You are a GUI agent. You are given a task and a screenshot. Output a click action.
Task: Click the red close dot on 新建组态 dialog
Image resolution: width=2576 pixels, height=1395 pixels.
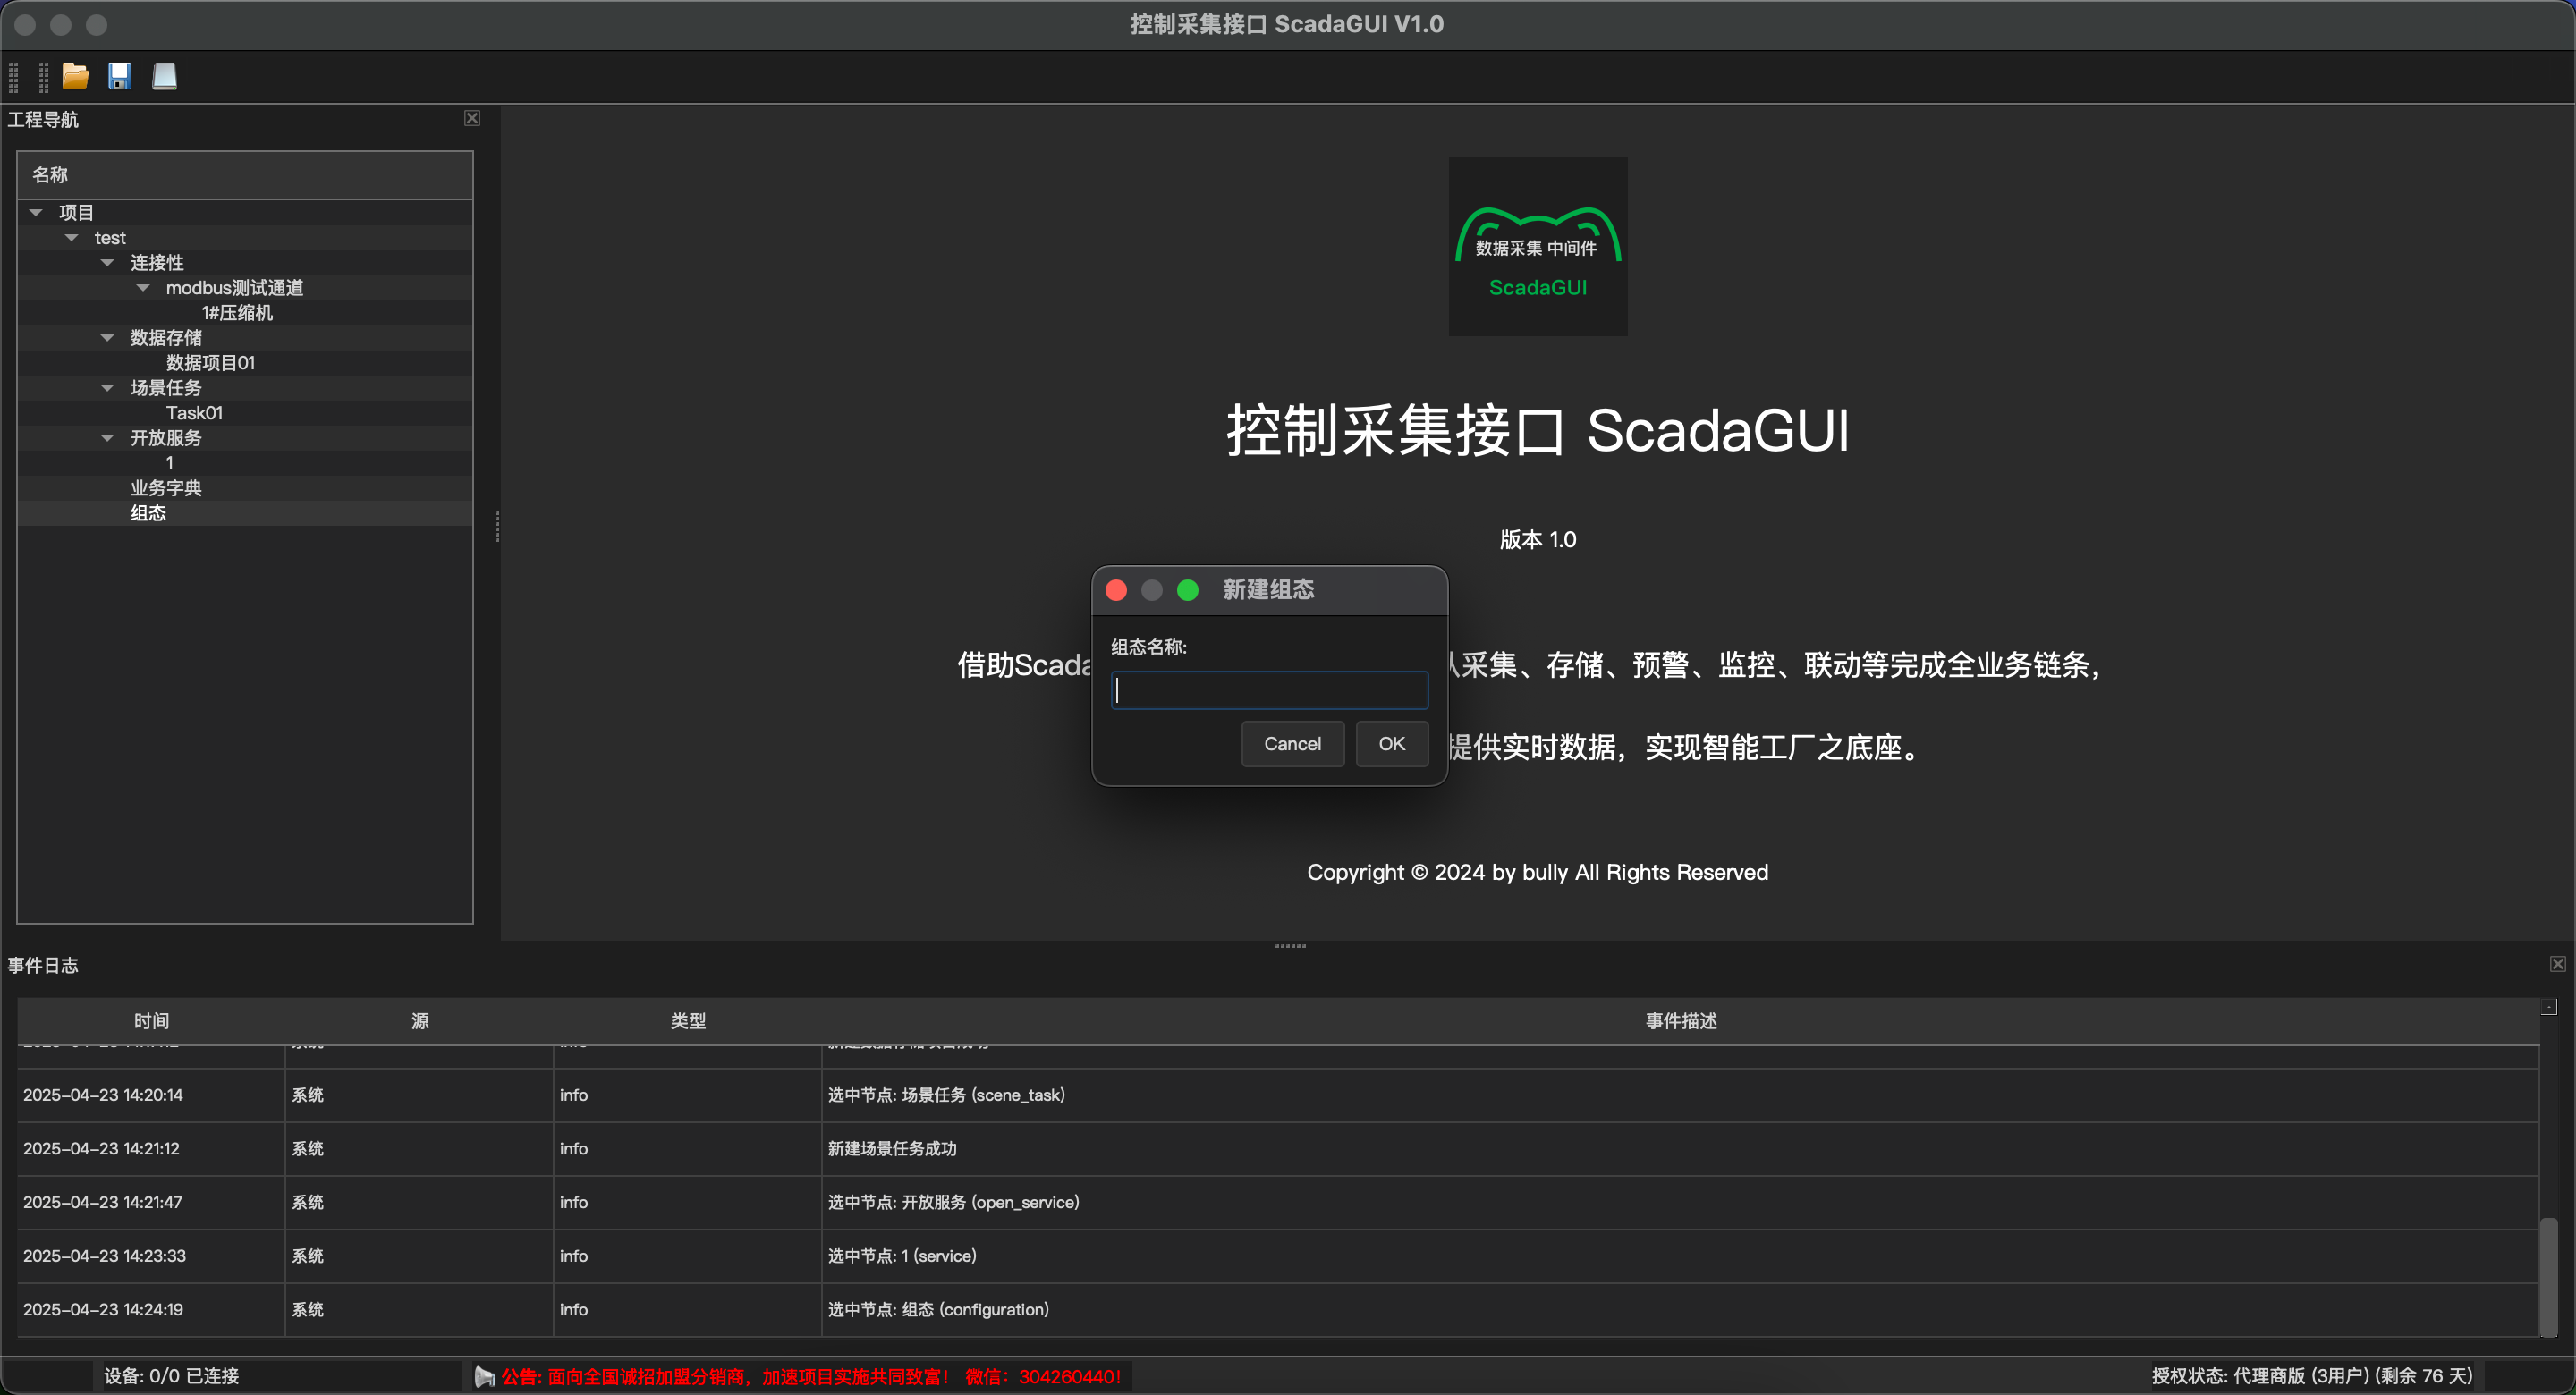click(1116, 590)
